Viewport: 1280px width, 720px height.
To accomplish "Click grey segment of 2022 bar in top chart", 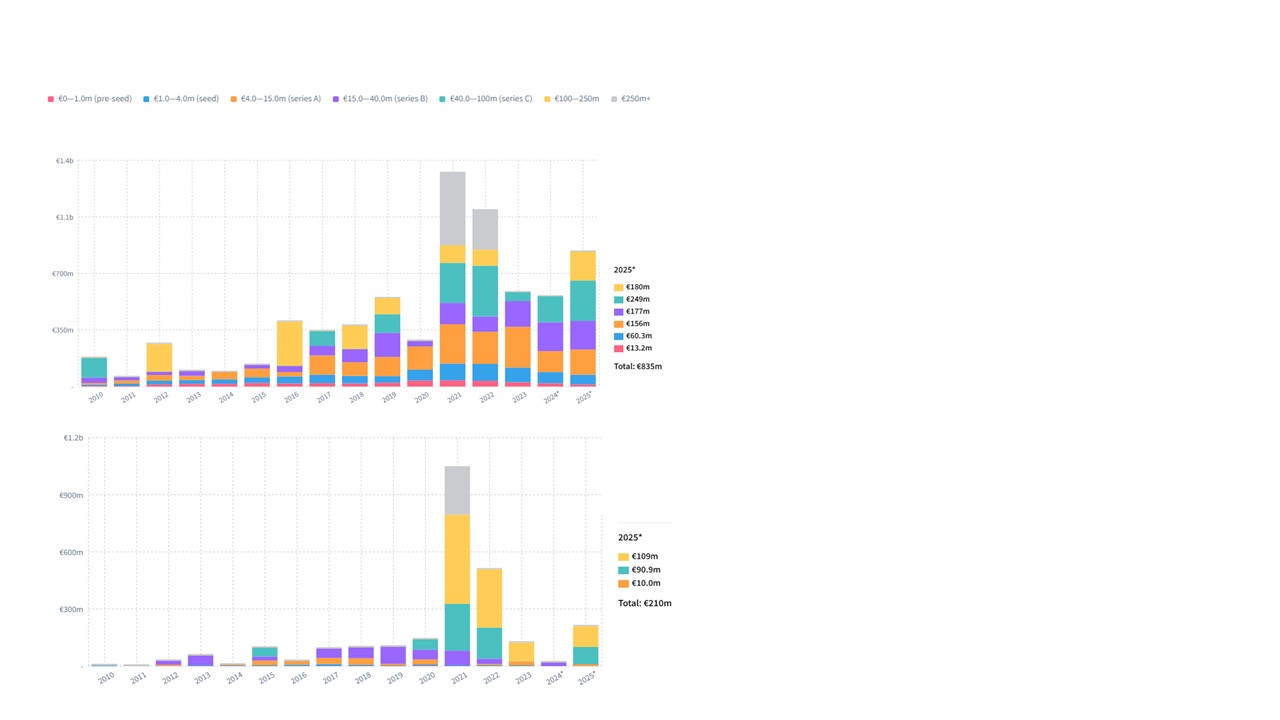I will point(485,229).
